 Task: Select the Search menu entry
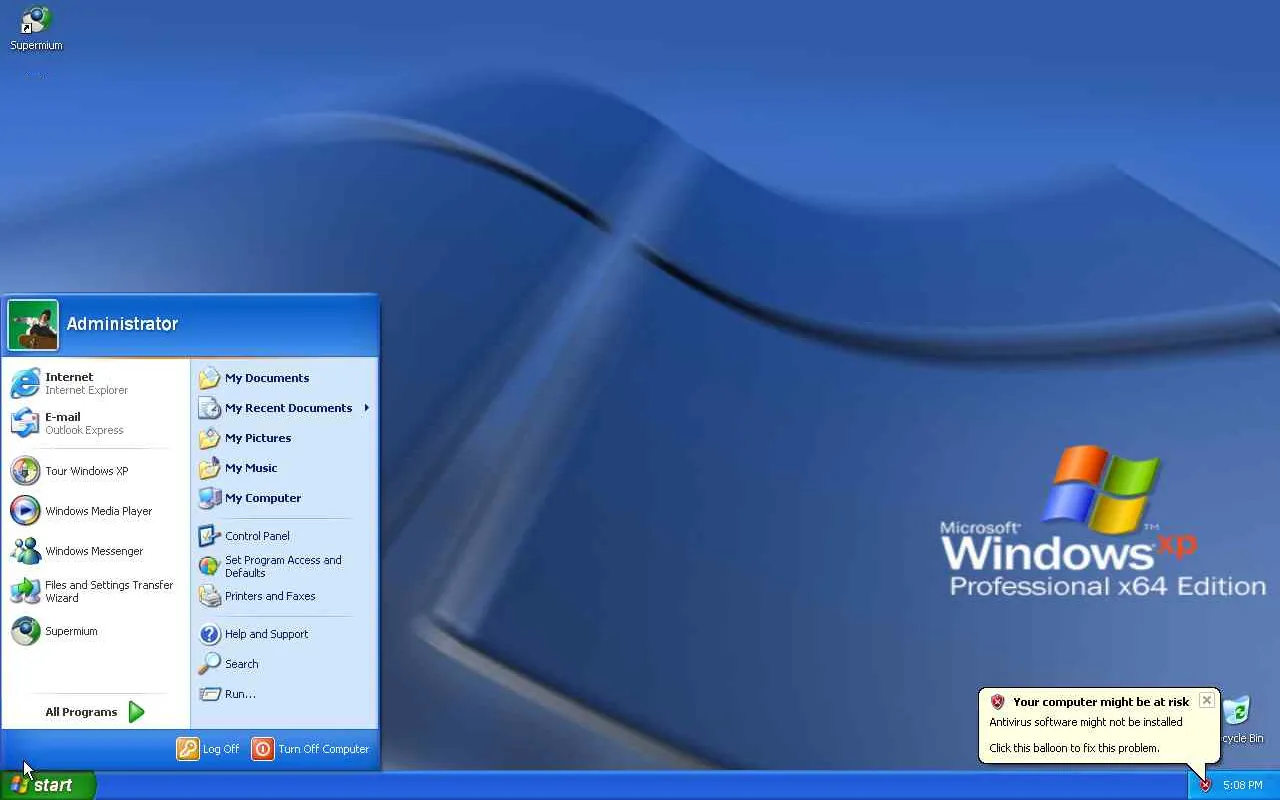pyautogui.click(x=242, y=664)
